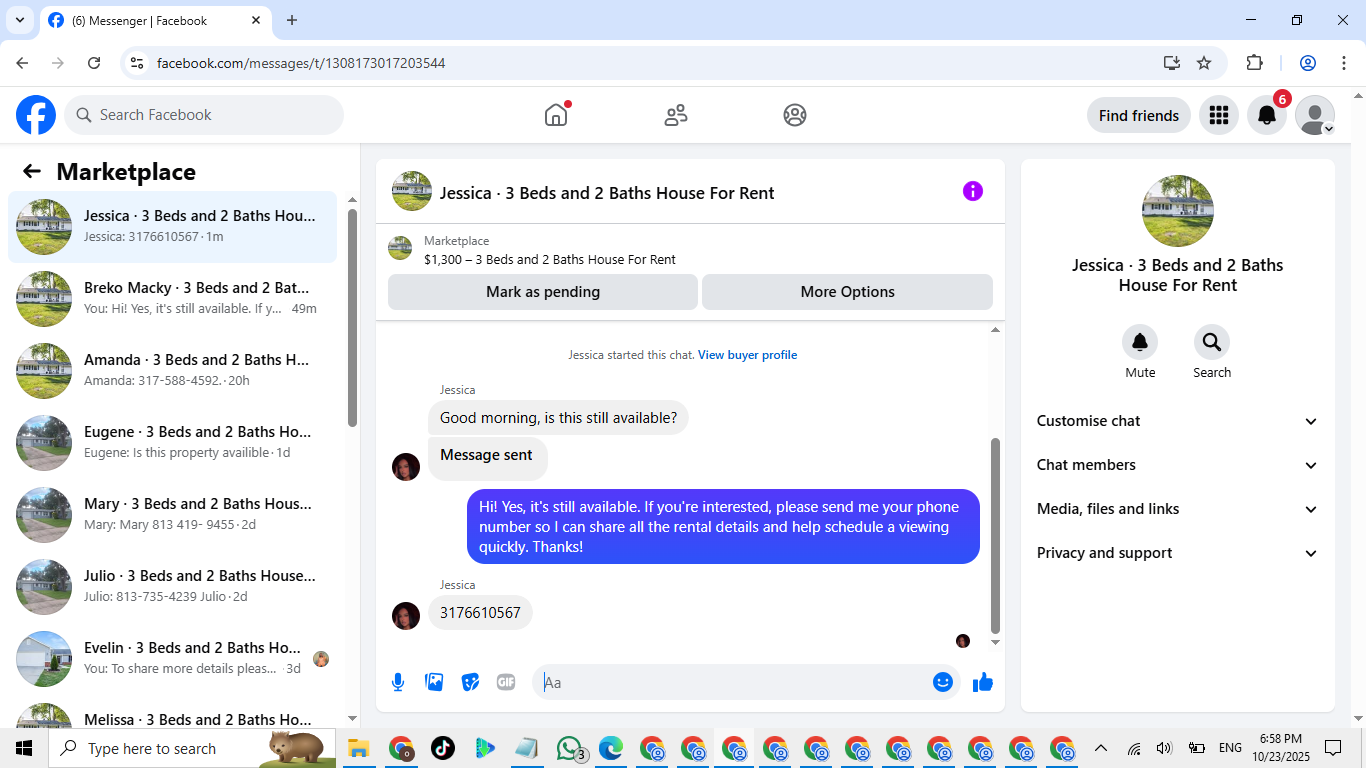Open the Friends icon in top navigation
Viewport: 1366px width, 768px height.
pos(676,115)
